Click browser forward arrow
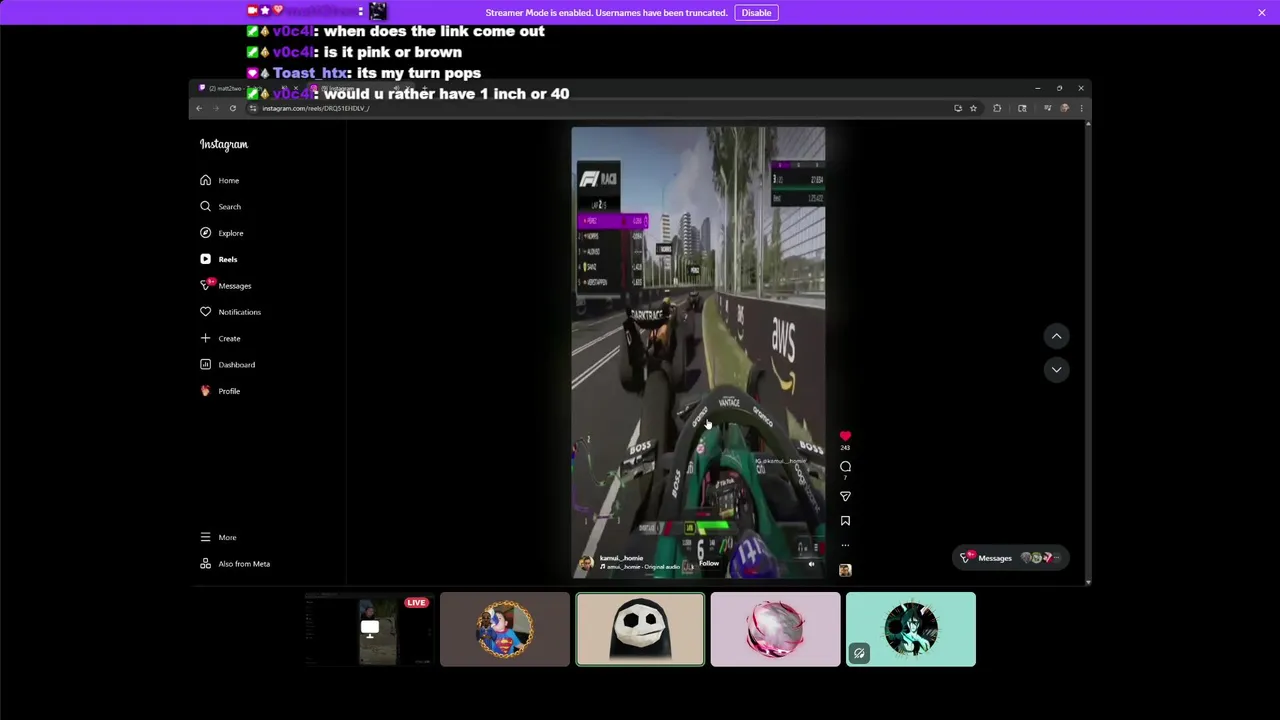Viewport: 1280px width, 720px height. click(215, 108)
